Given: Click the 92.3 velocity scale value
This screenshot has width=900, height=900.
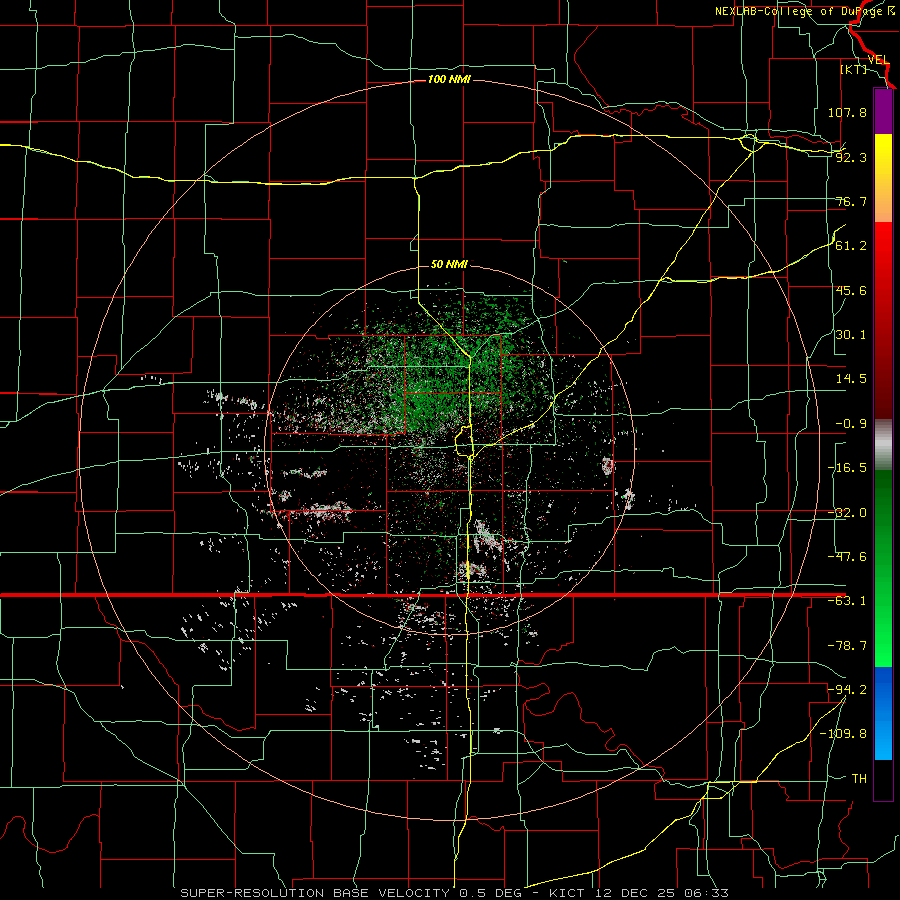Looking at the screenshot, I should point(851,157).
